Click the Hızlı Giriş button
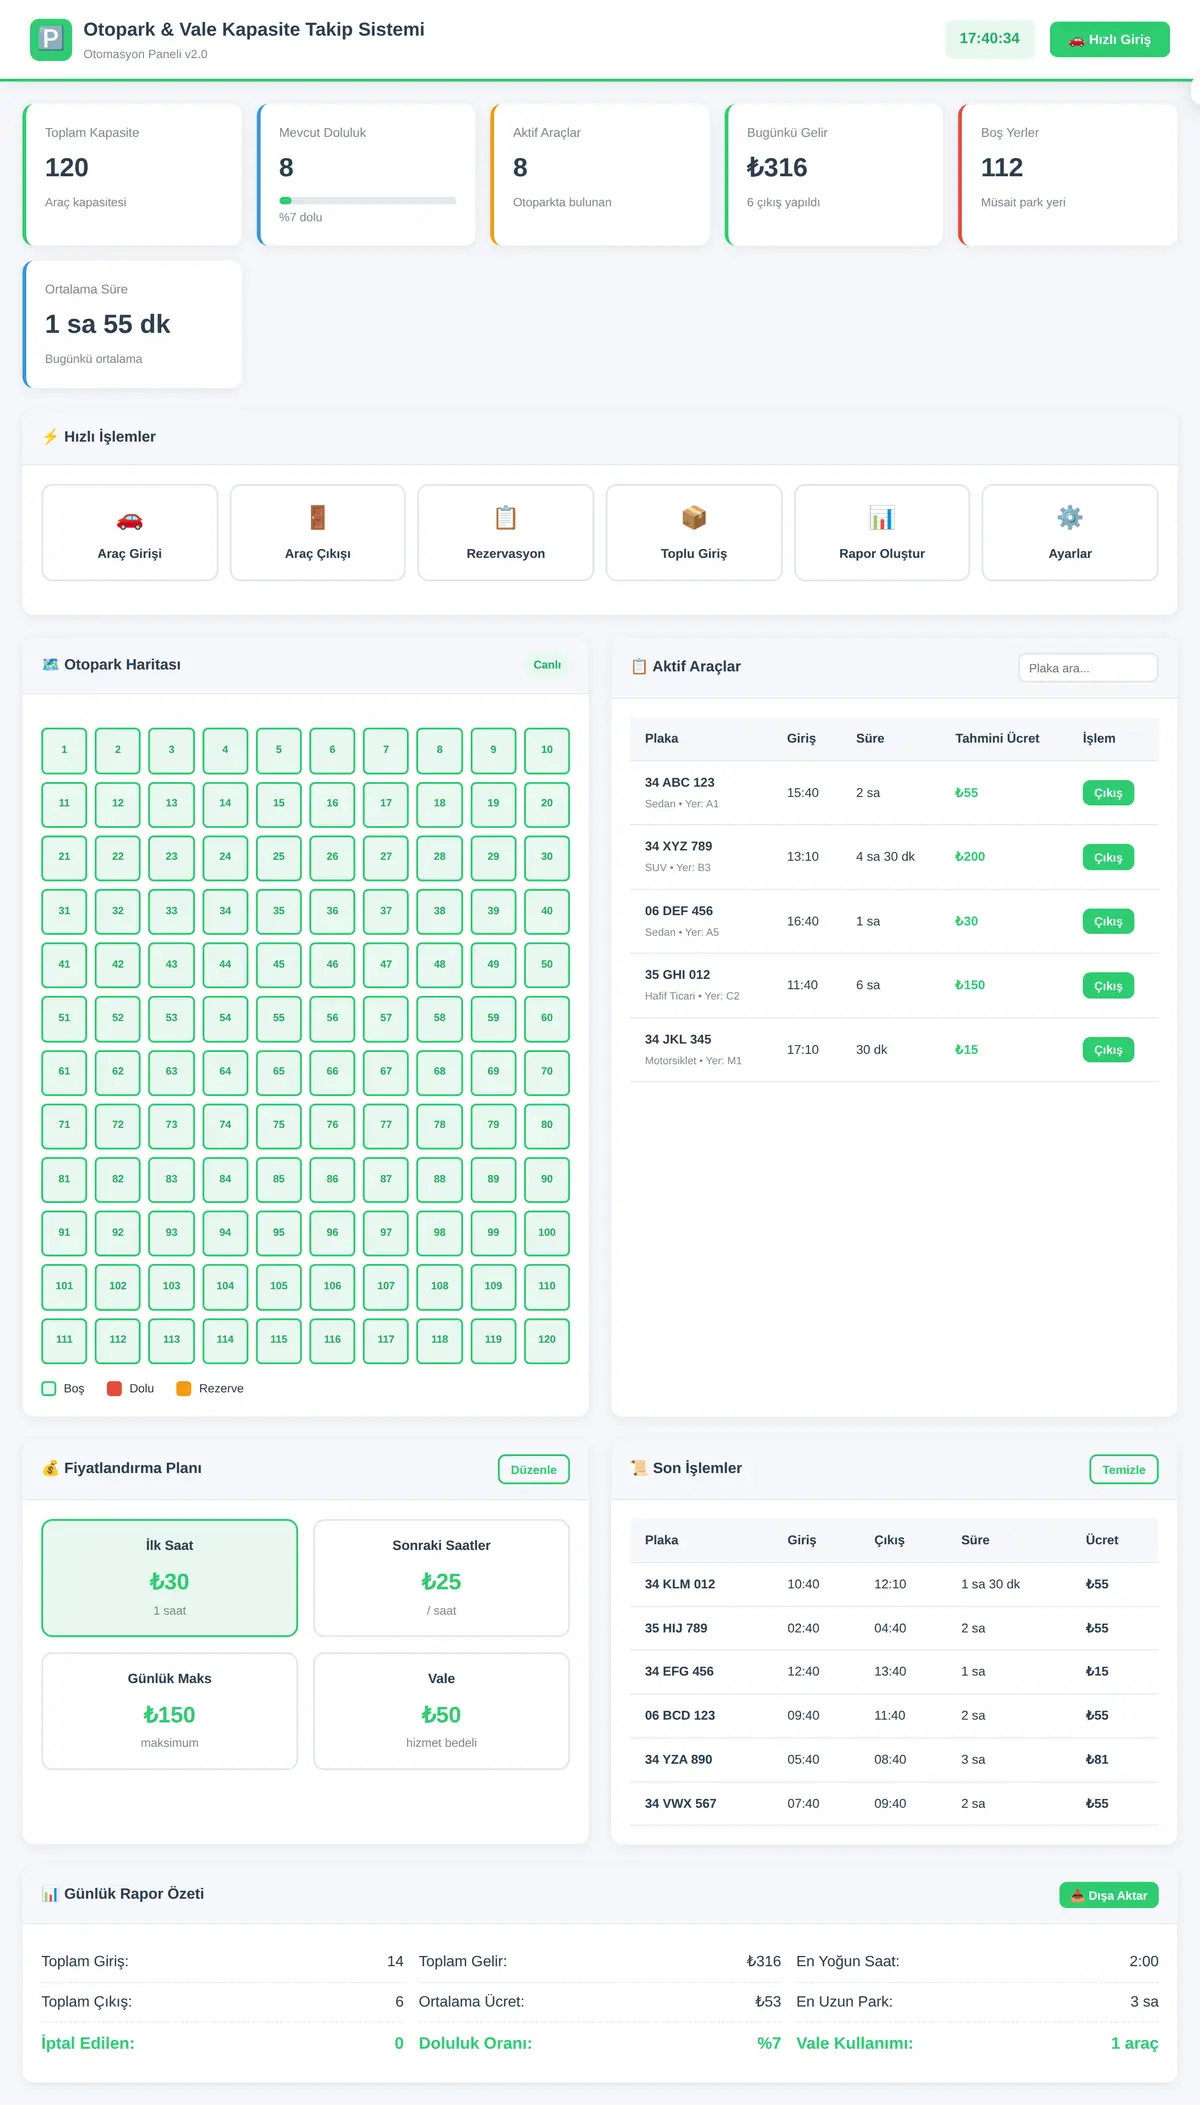This screenshot has width=1200, height=2105. tap(1110, 40)
